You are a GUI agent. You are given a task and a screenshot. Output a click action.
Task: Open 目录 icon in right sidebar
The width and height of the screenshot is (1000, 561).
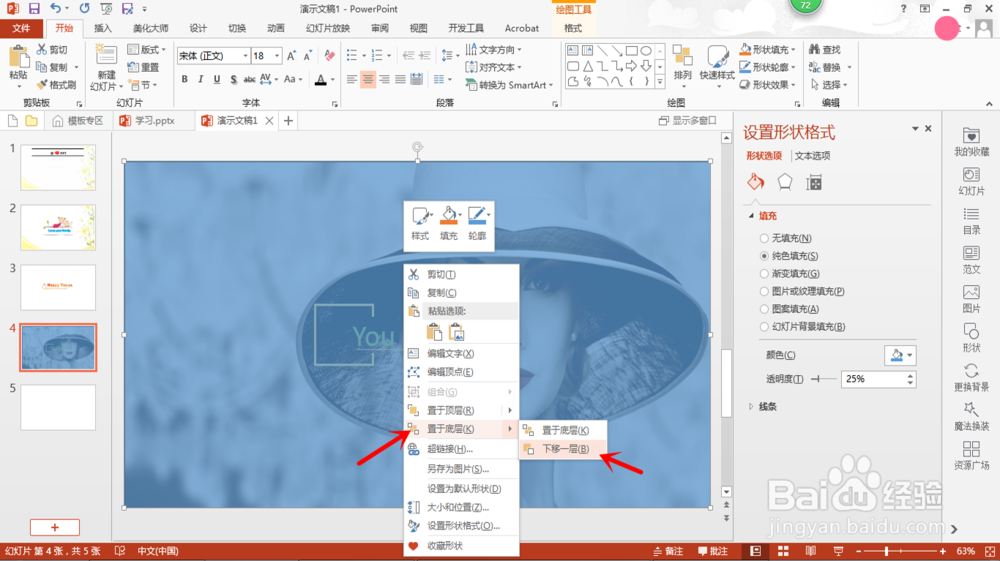(971, 221)
